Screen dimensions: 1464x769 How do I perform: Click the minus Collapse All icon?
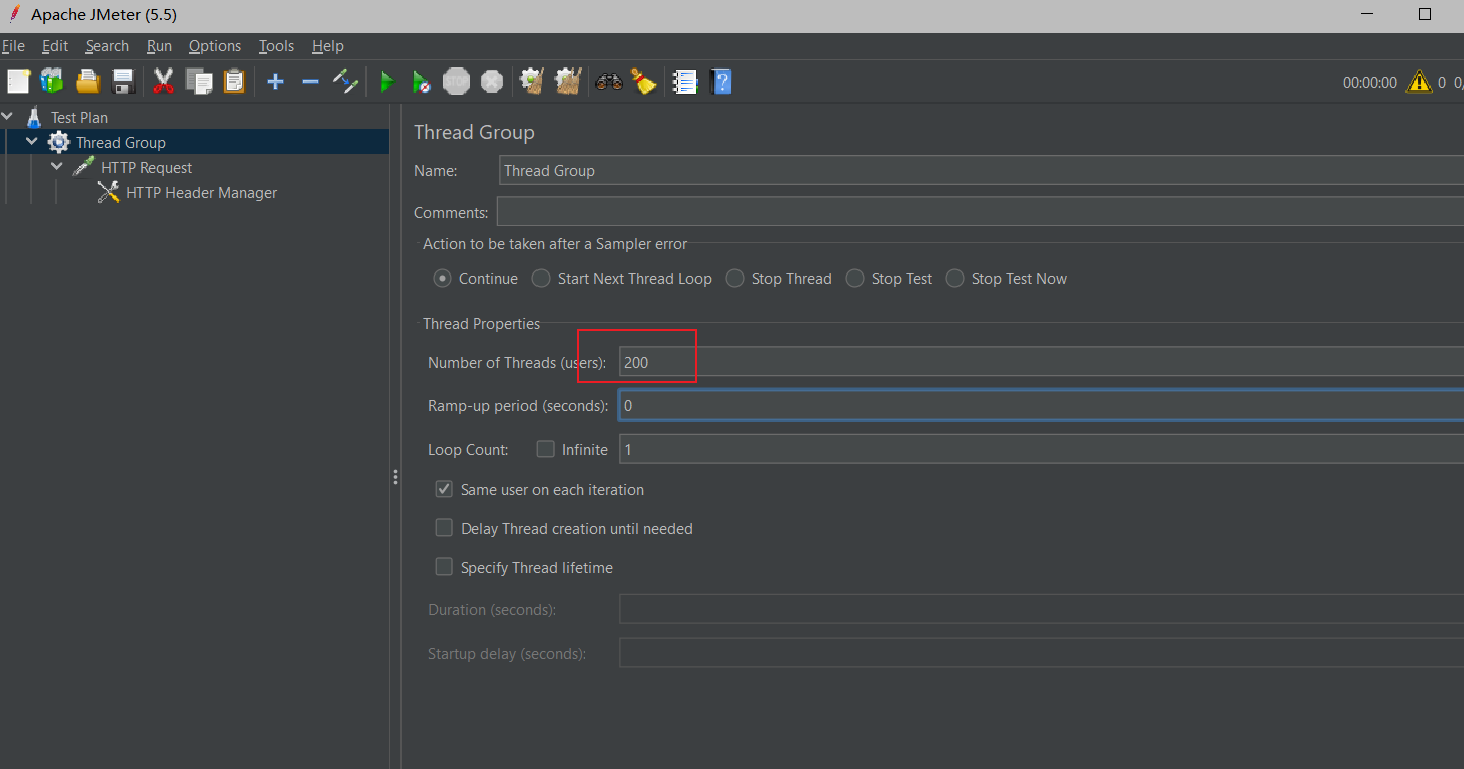click(x=310, y=82)
